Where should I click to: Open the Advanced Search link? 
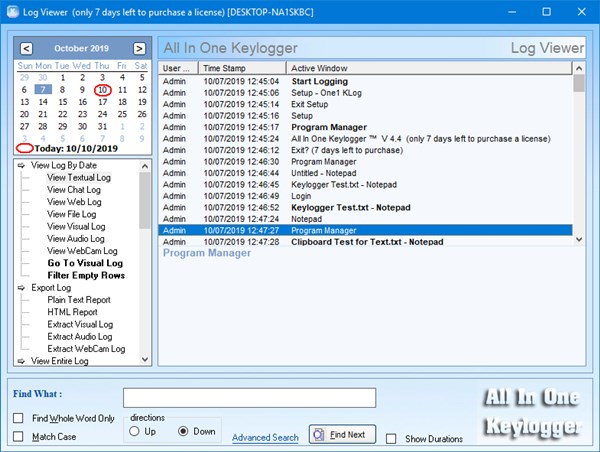[265, 437]
